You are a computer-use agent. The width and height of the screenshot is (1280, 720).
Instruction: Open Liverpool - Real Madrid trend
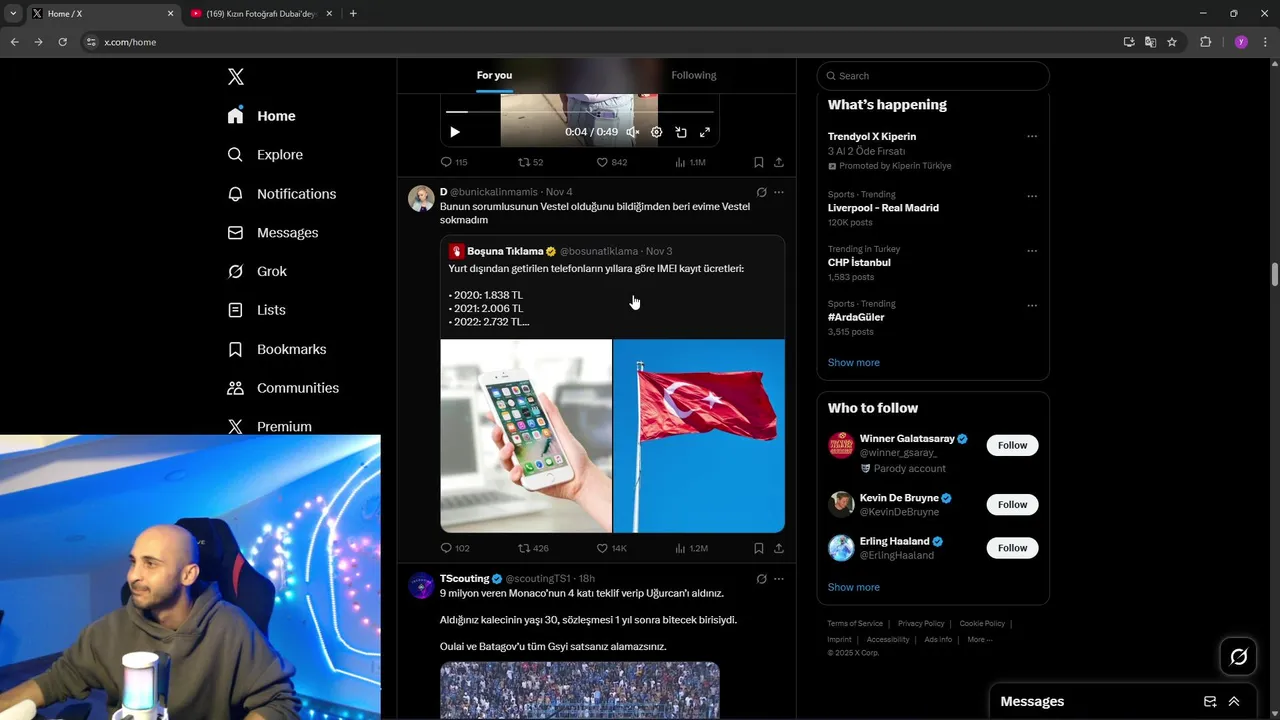click(883, 208)
